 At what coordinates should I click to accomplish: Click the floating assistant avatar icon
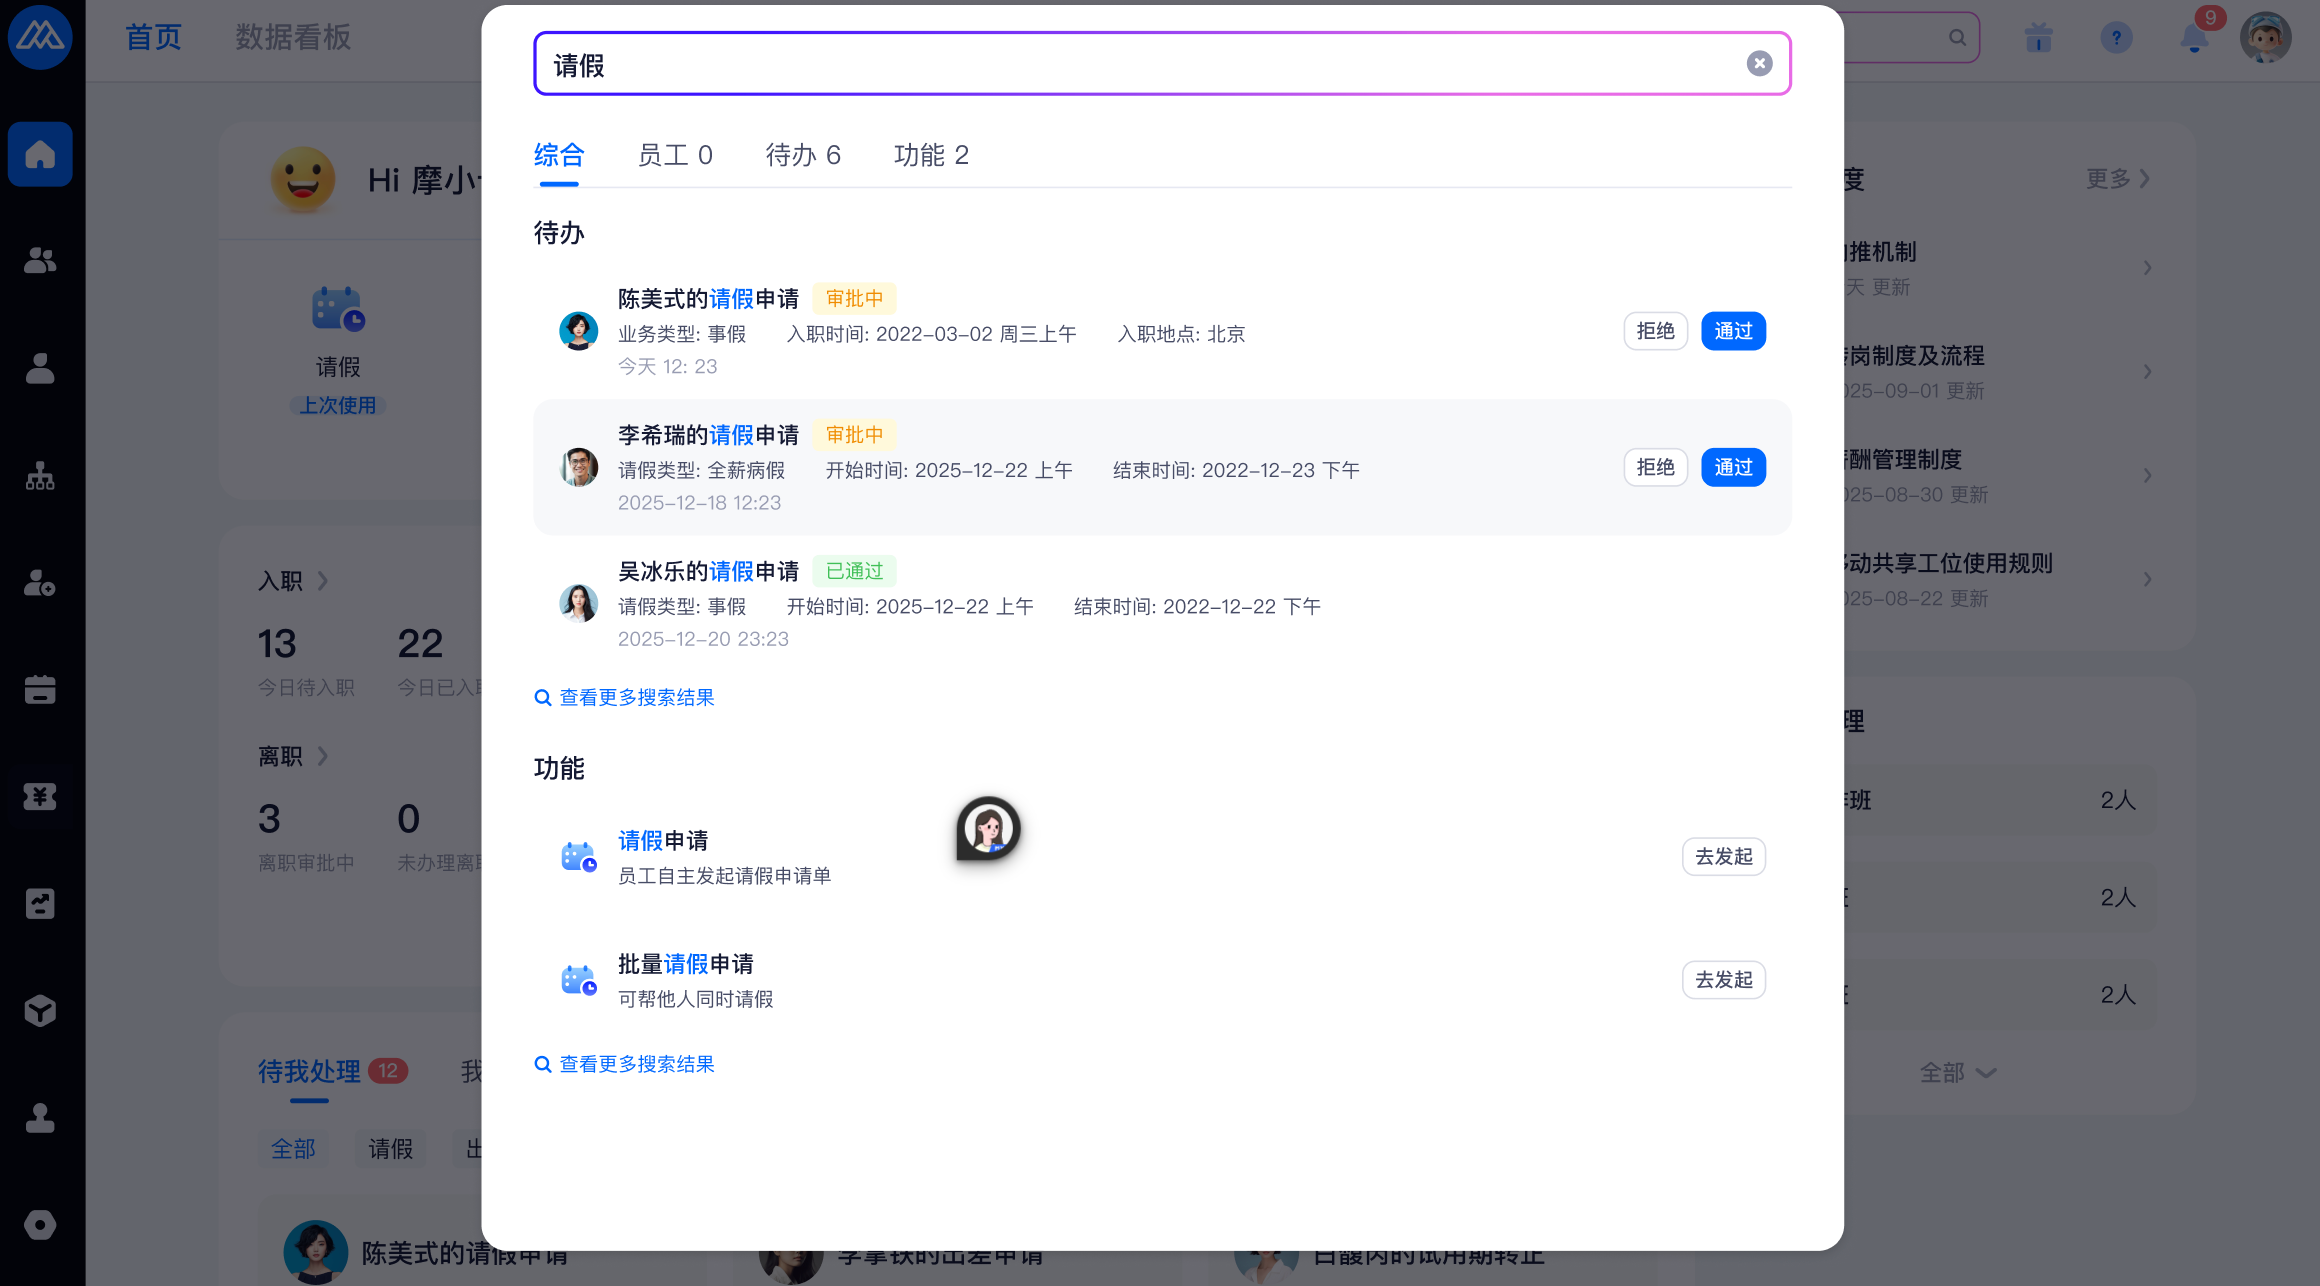tap(988, 828)
